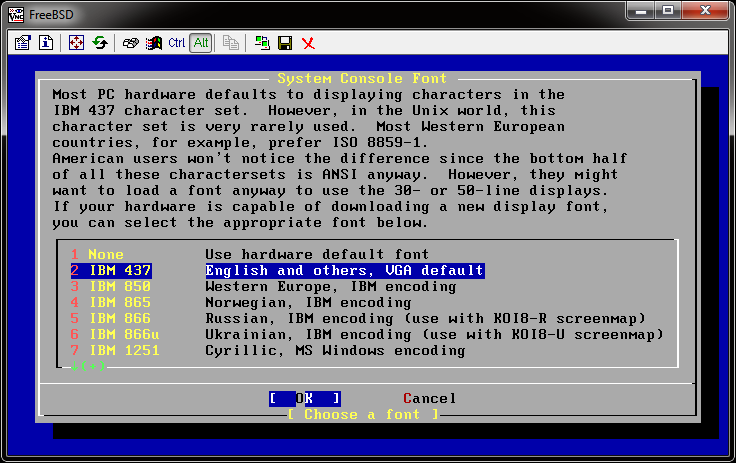Viewport: 736px width, 463px height.
Task: Request screen refresh with green arrows icon
Action: click(100, 43)
